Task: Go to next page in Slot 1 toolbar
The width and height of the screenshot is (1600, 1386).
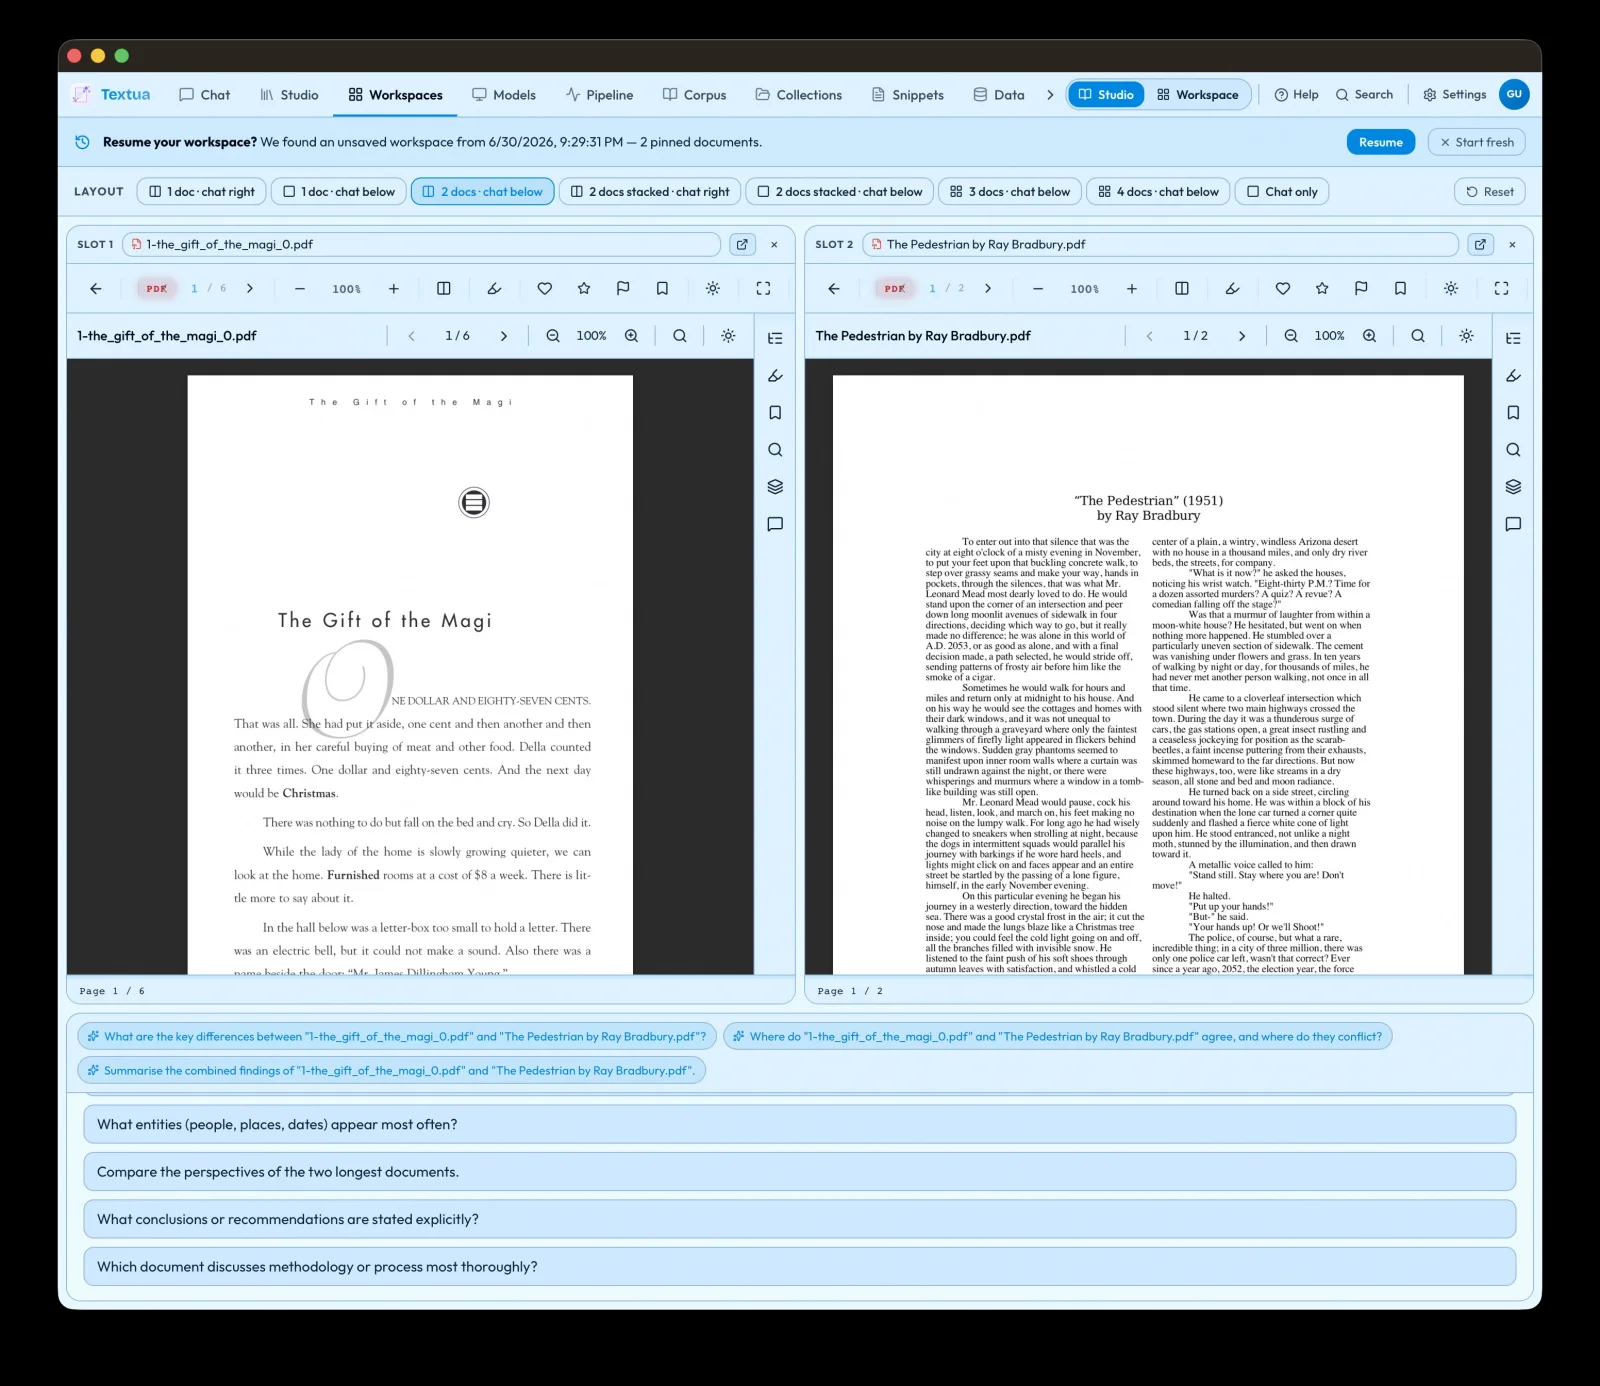Action: (x=250, y=289)
